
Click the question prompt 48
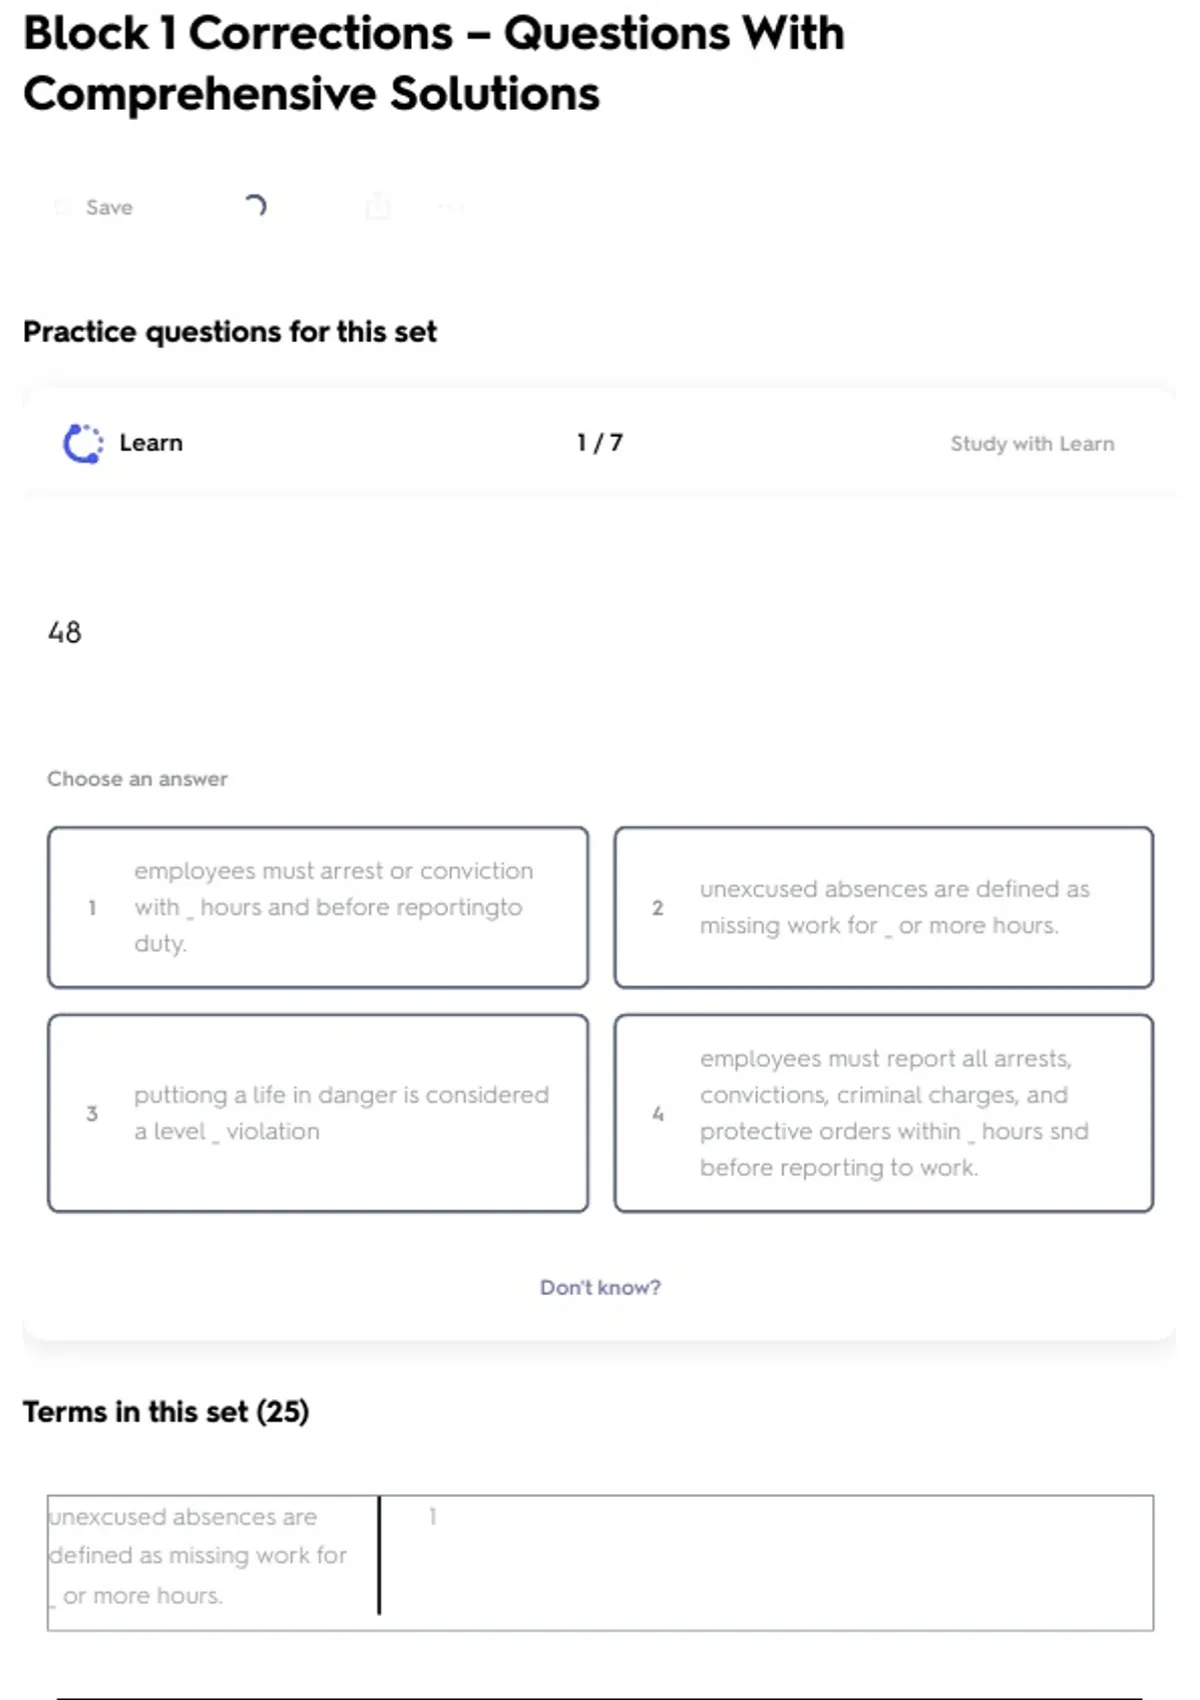[65, 632]
